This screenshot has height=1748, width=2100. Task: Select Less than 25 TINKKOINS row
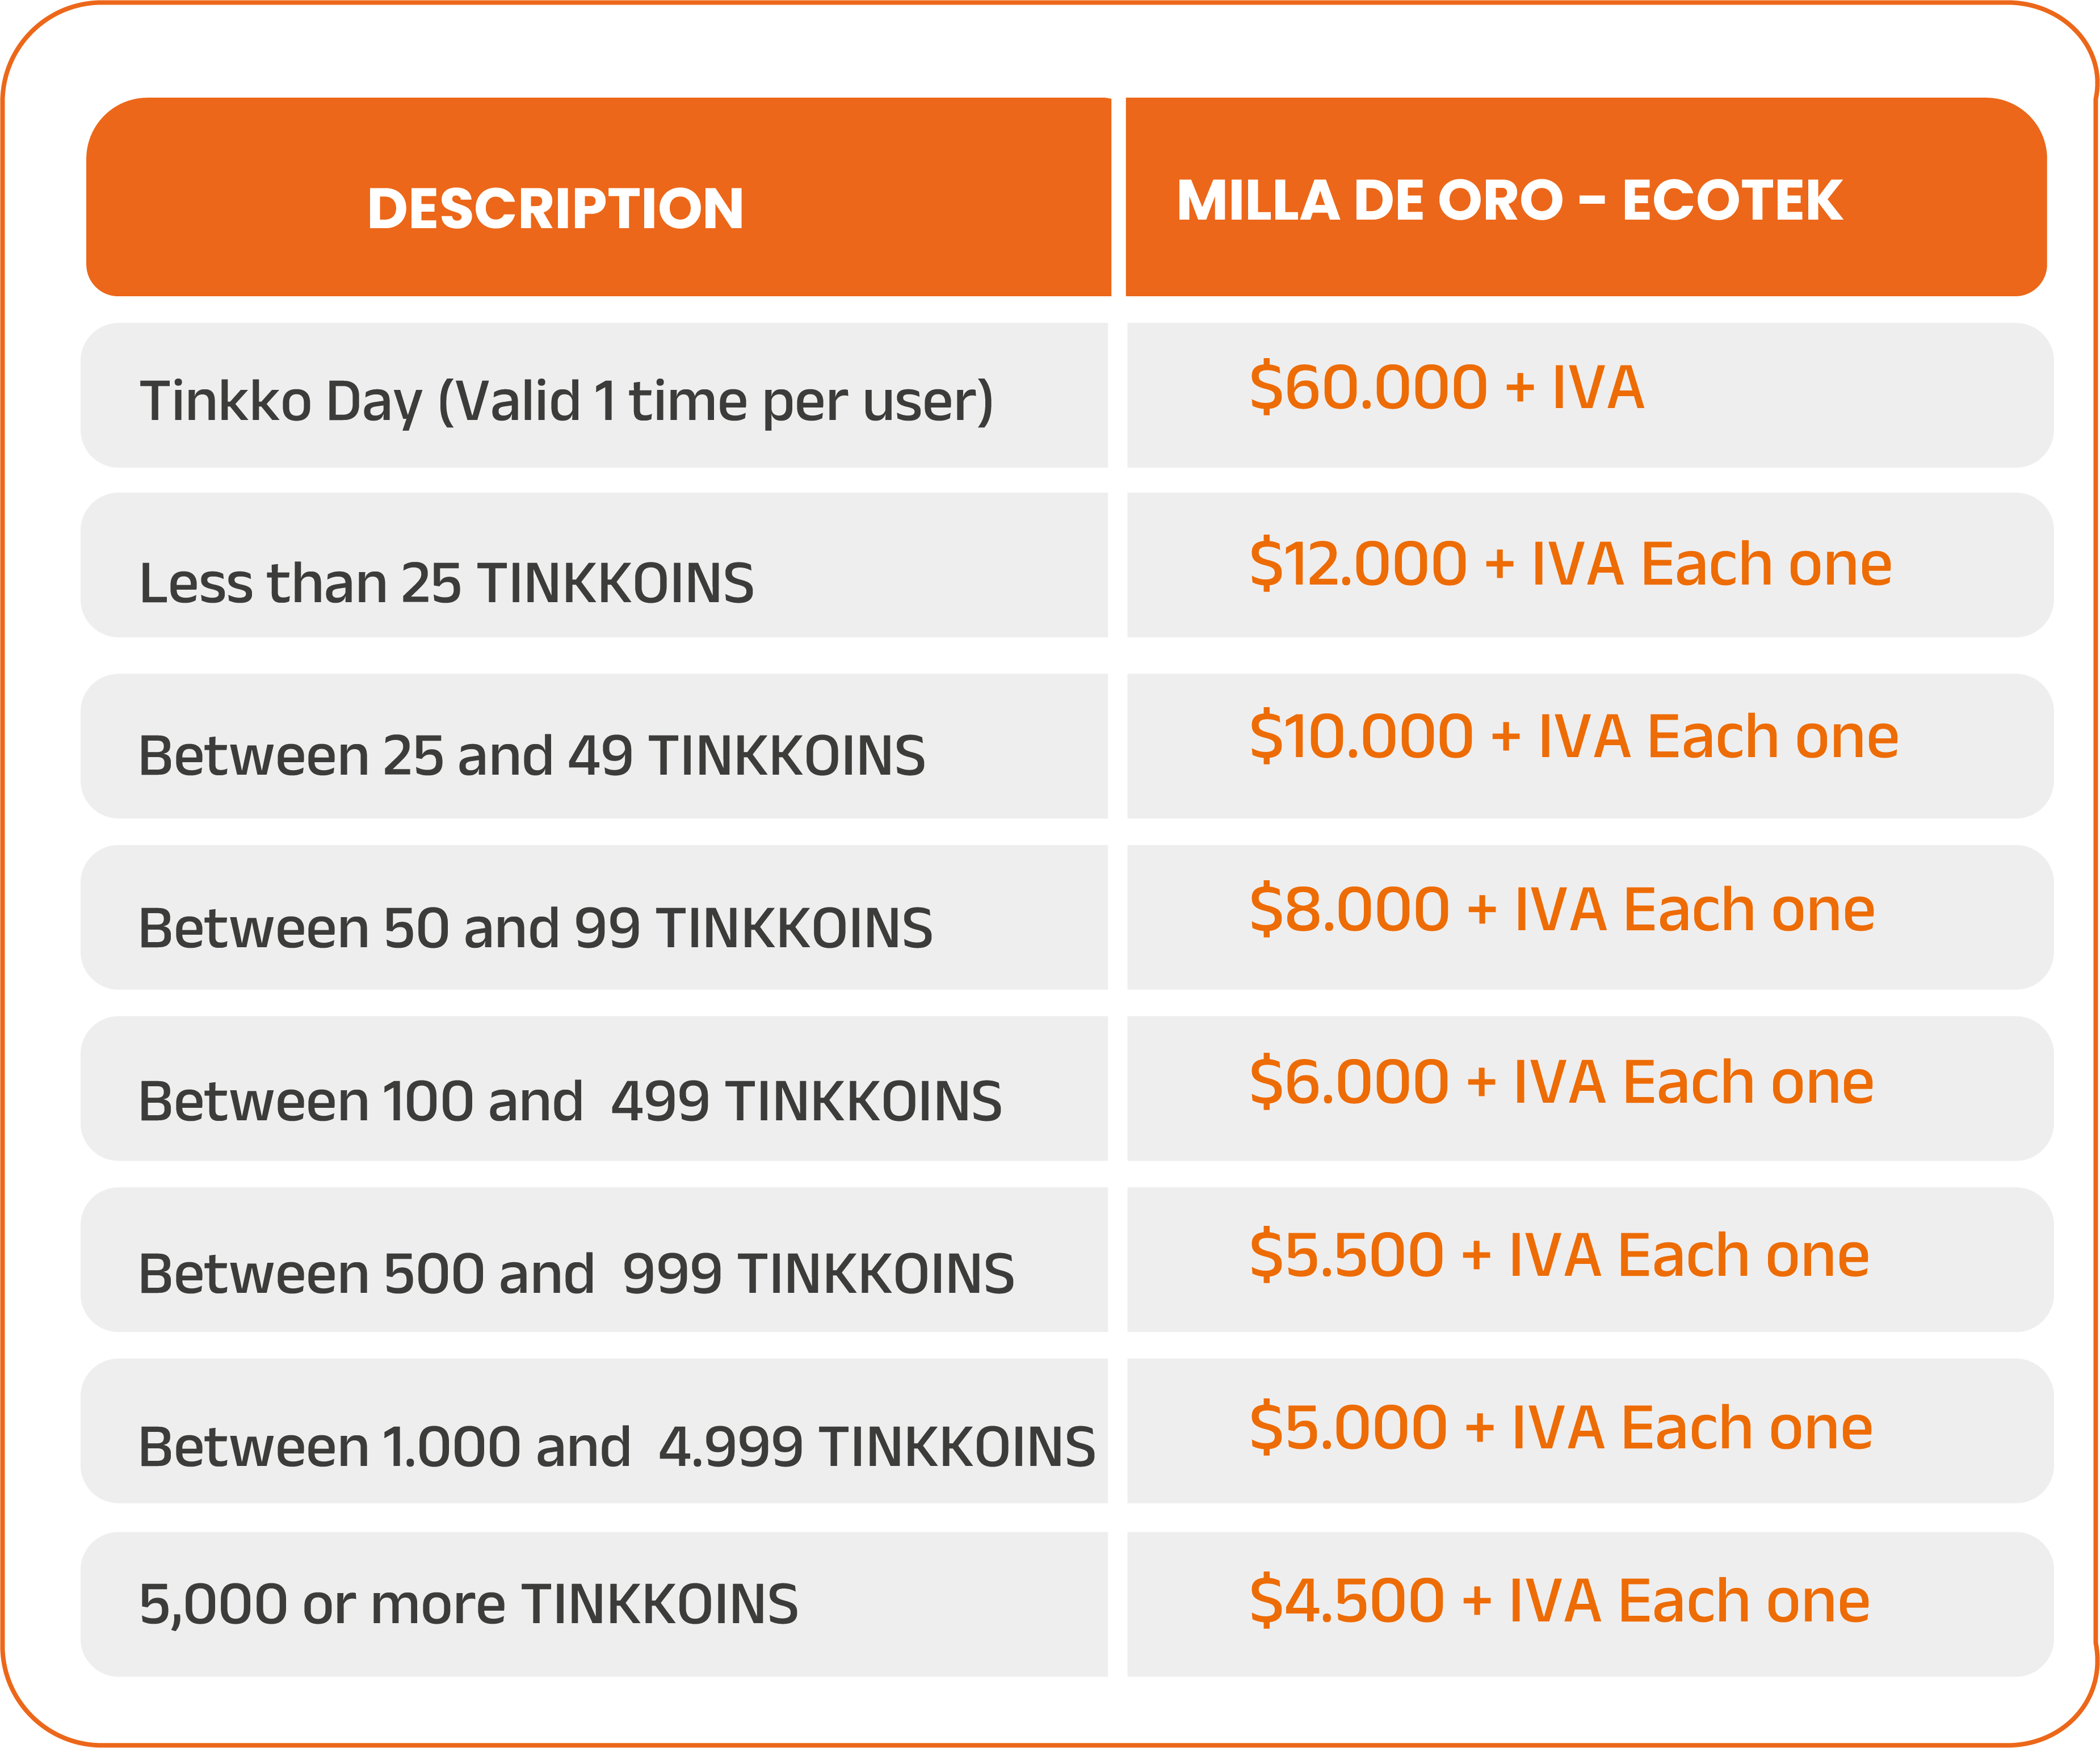coord(446,583)
